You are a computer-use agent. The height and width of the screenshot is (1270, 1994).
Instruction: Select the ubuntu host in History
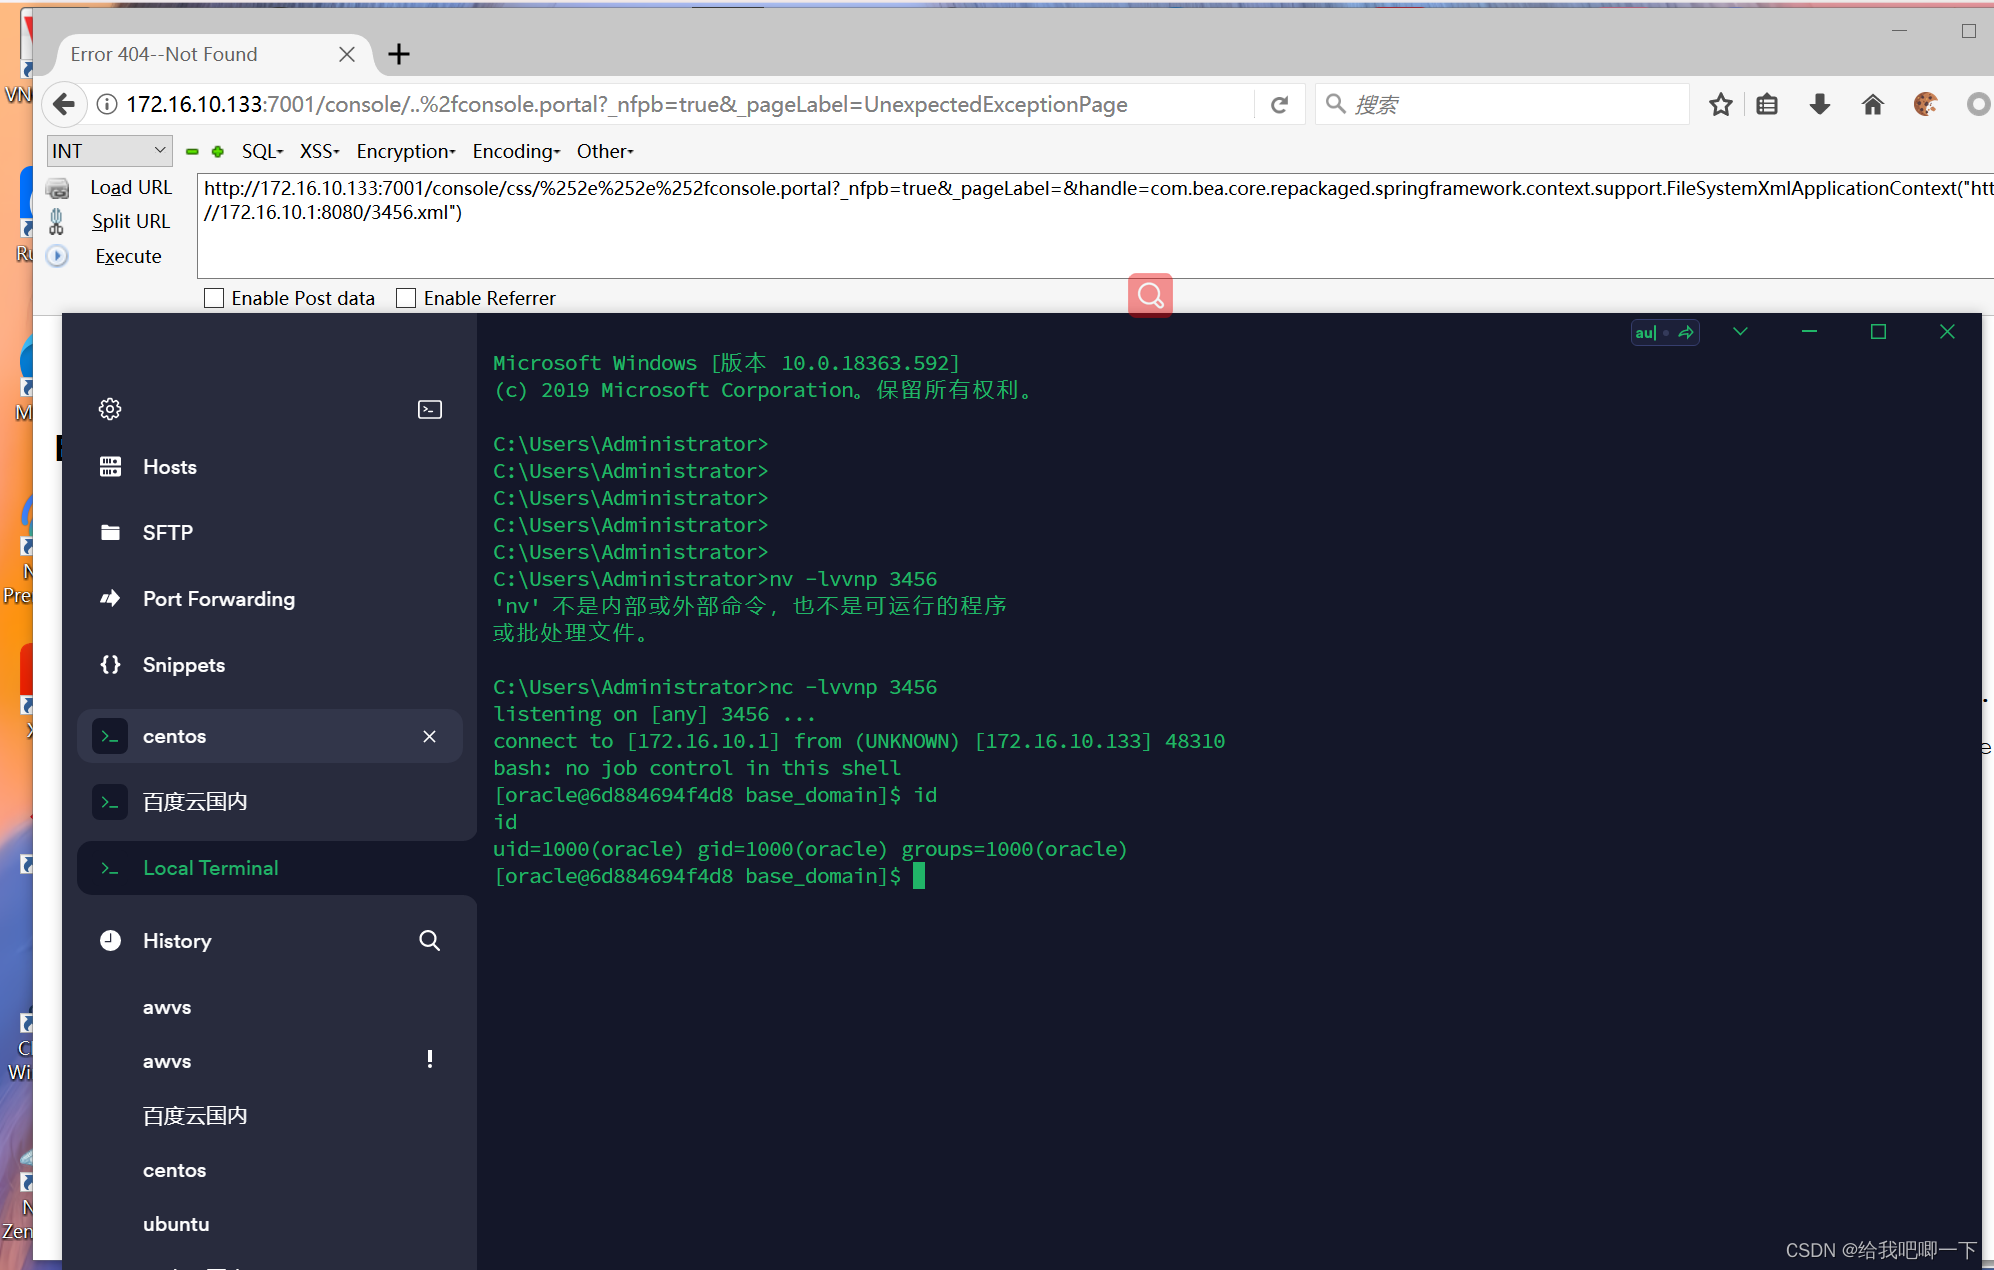pos(176,1223)
